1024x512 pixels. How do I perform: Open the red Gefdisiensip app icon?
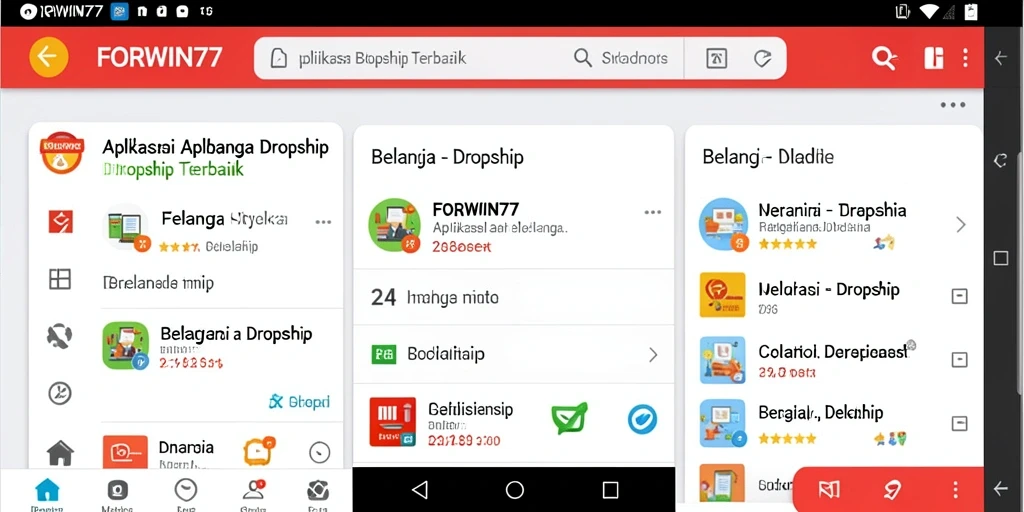coord(392,422)
